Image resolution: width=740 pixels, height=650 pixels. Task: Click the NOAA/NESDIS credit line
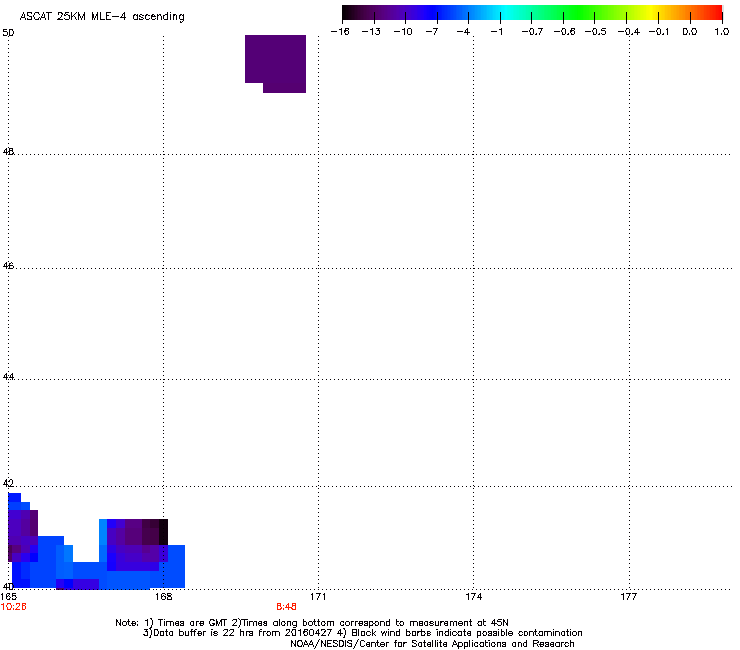pyautogui.click(x=432, y=644)
